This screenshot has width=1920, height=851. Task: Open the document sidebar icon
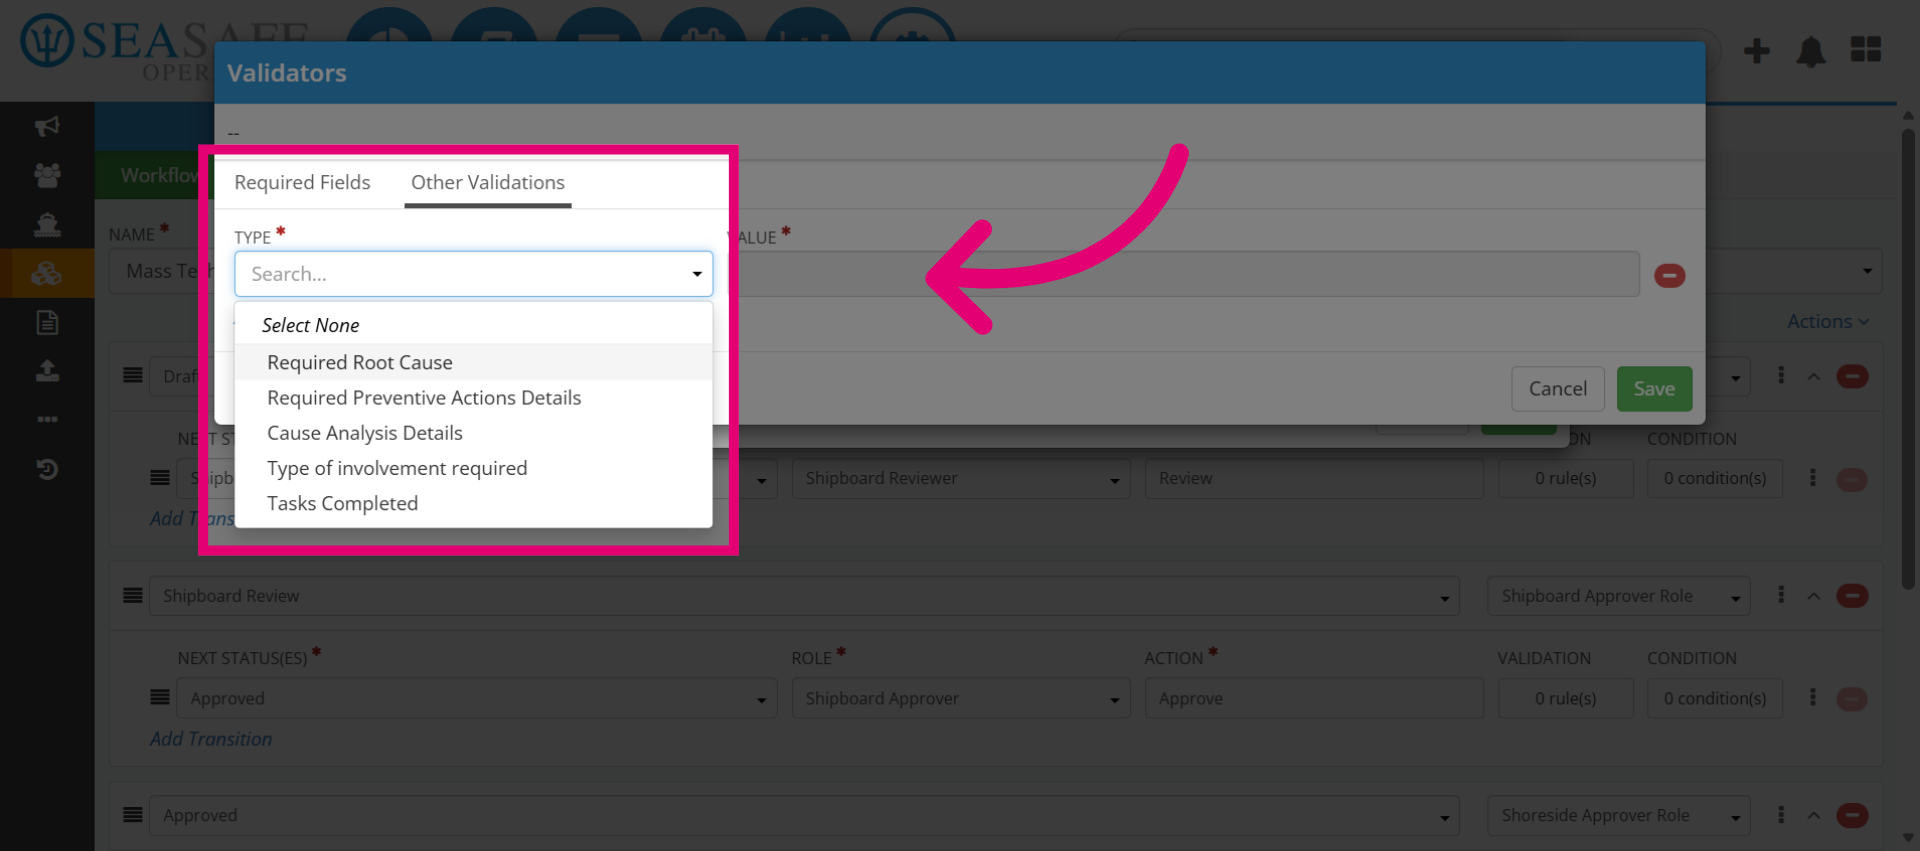47,322
